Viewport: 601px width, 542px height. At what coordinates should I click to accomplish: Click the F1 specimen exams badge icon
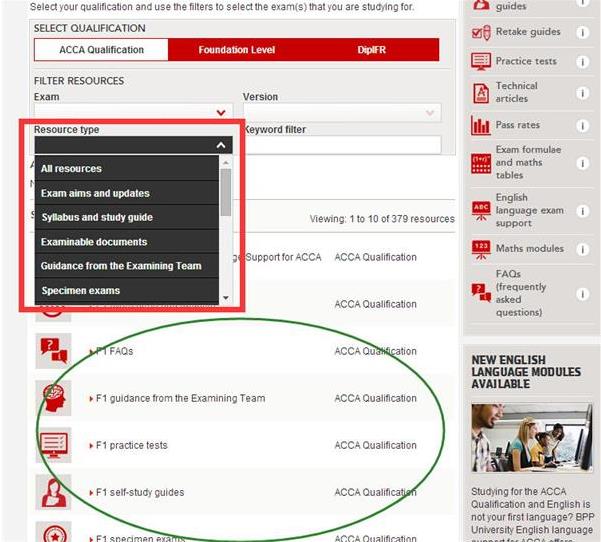coord(53,533)
